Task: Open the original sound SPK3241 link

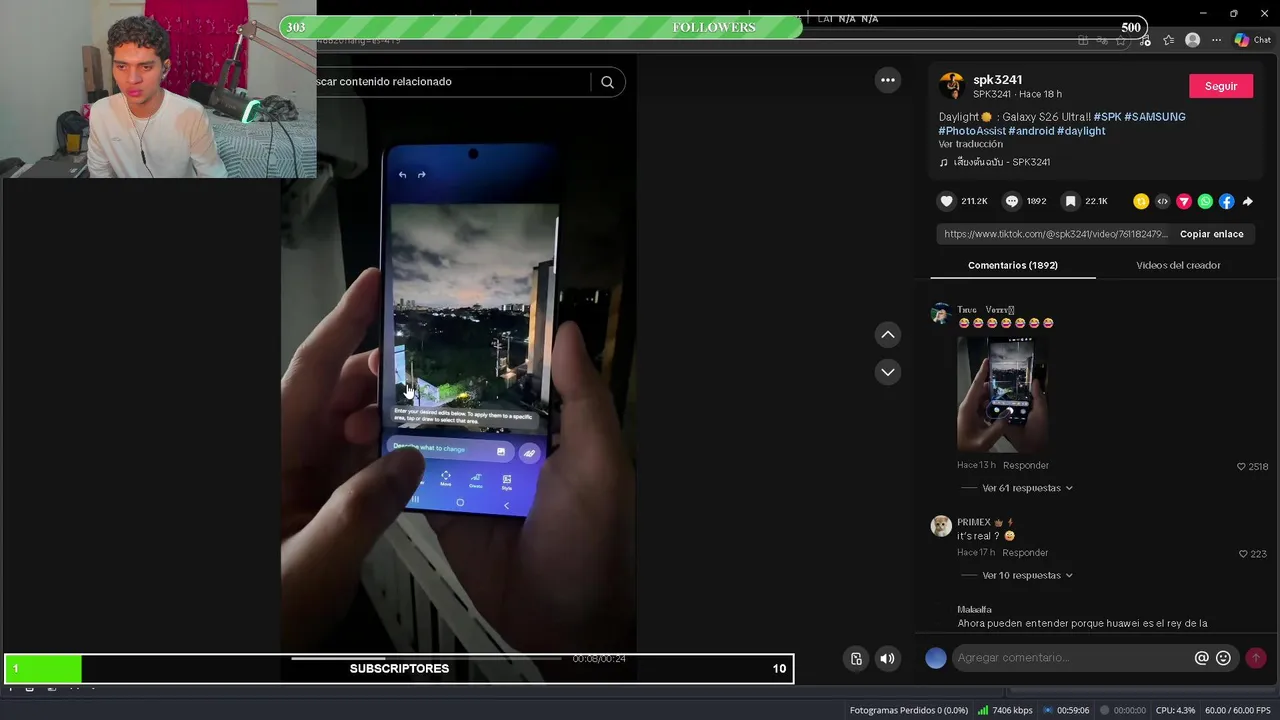Action: pos(994,162)
